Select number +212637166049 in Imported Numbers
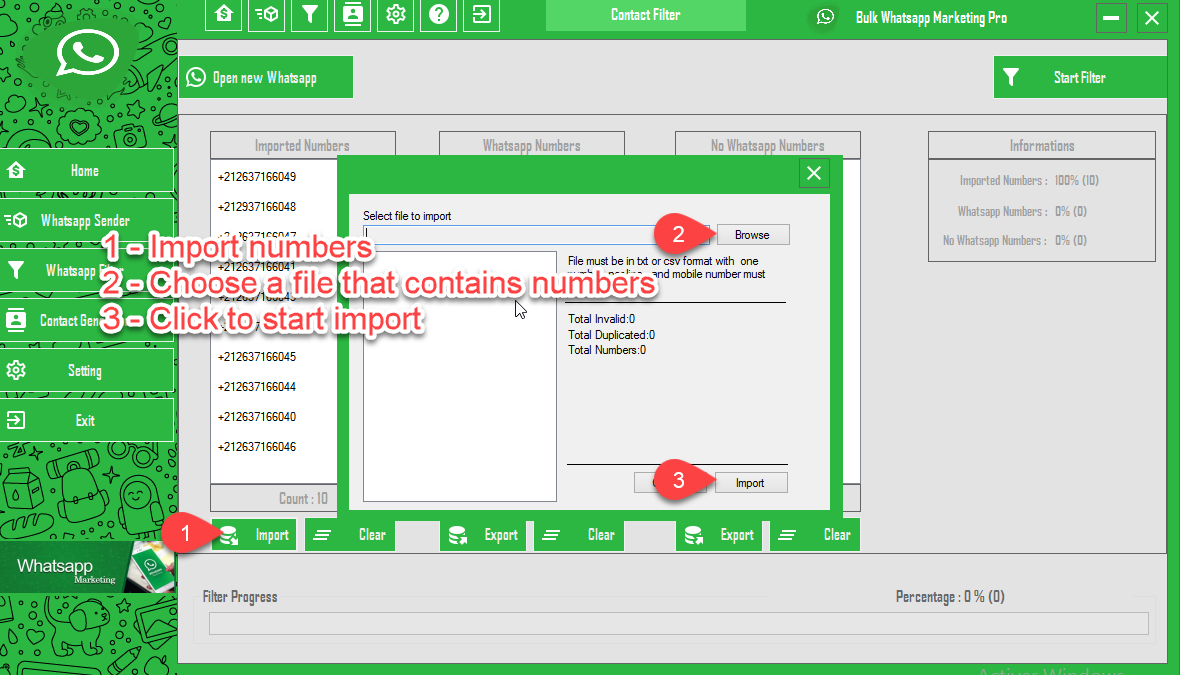The width and height of the screenshot is (1180, 675). pyautogui.click(x=257, y=177)
